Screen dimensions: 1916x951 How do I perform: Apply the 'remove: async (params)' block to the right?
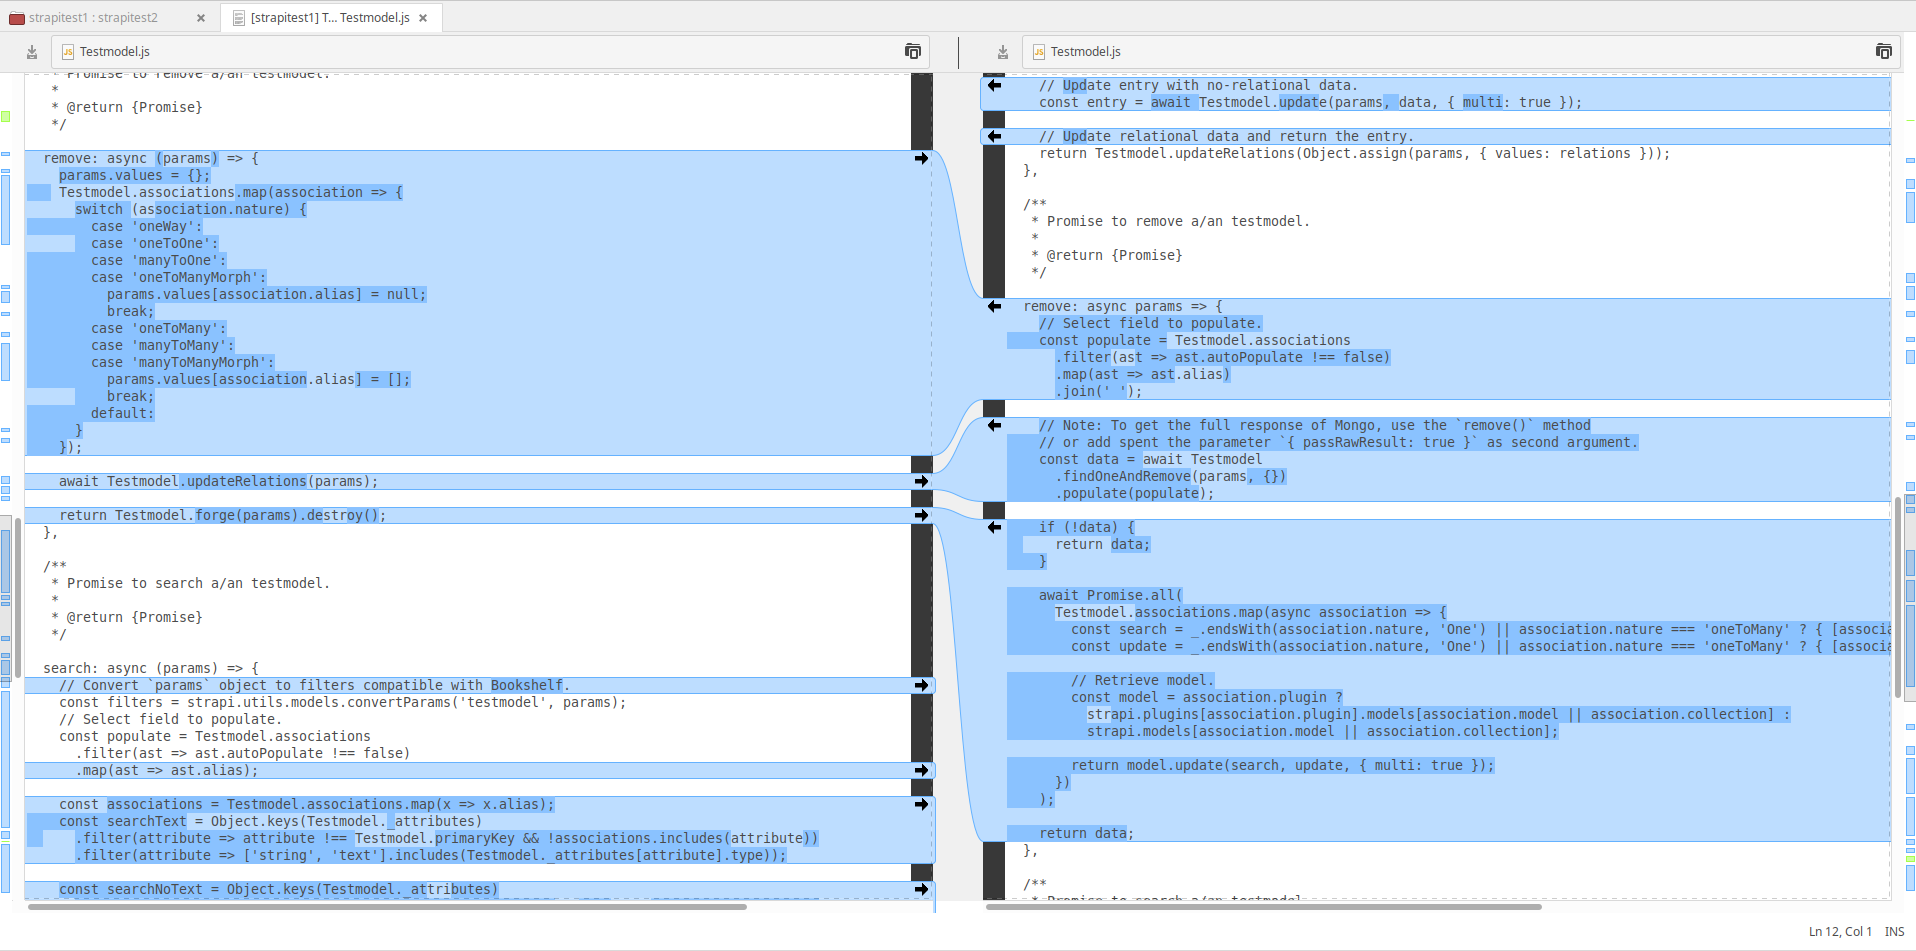921,158
